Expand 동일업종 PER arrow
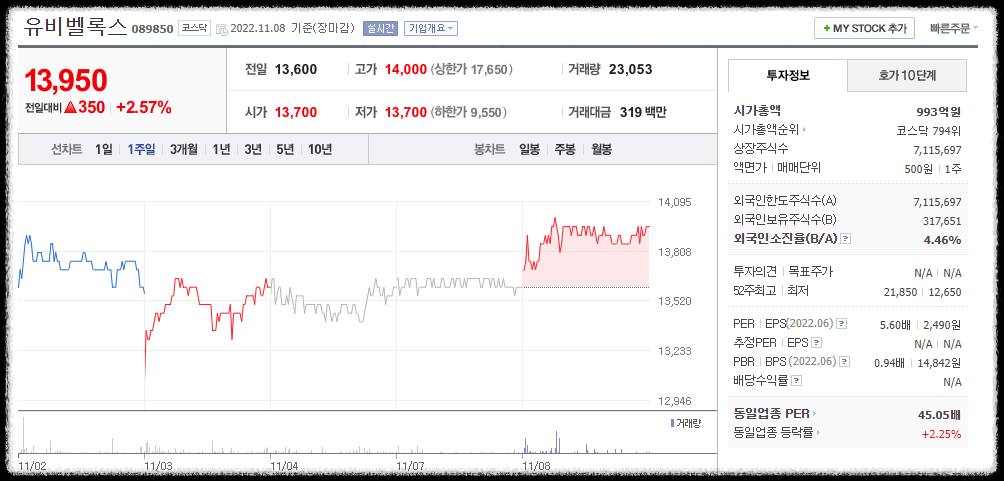The image size is (1004, 481). pos(814,414)
